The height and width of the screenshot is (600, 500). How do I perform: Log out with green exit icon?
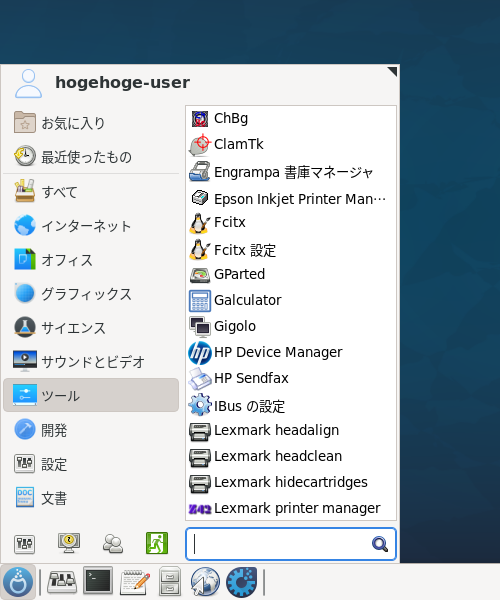click(x=157, y=543)
